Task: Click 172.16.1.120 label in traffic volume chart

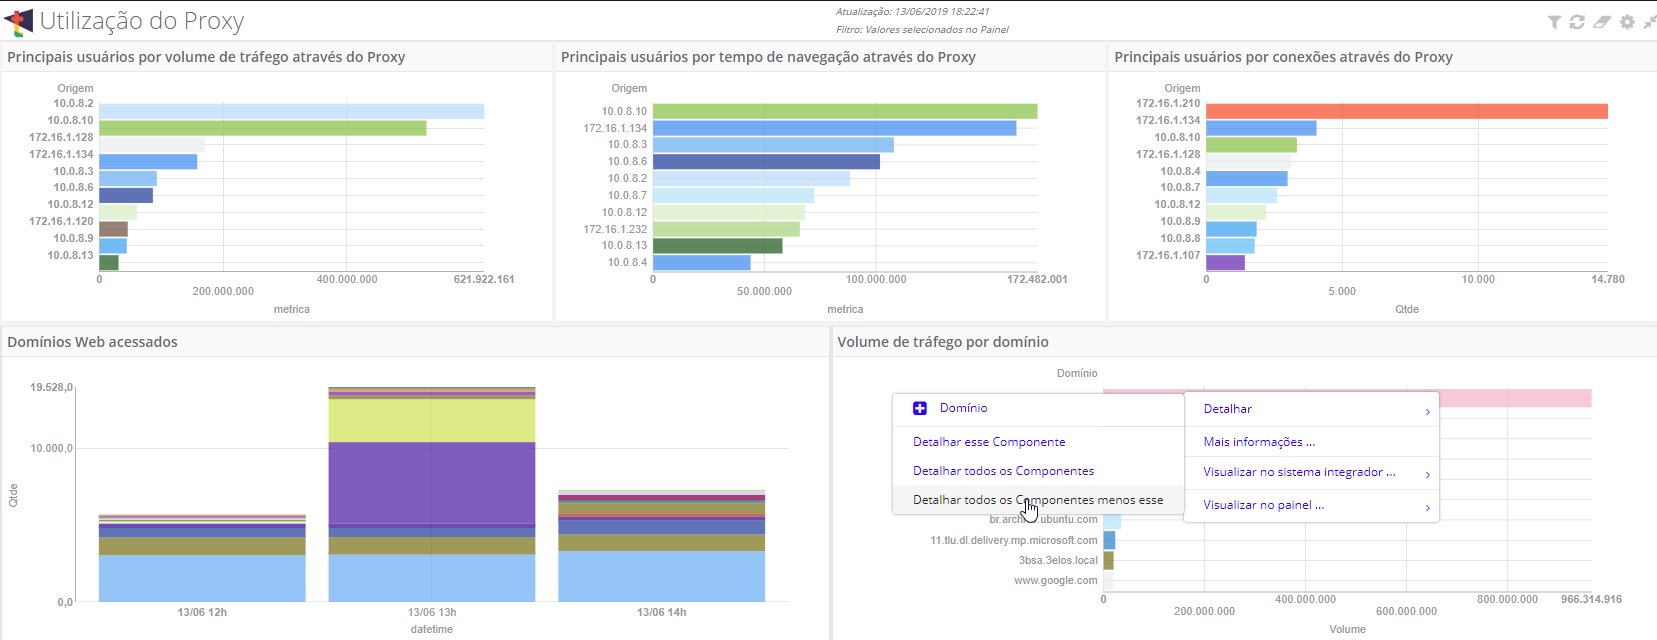Action: 61,221
